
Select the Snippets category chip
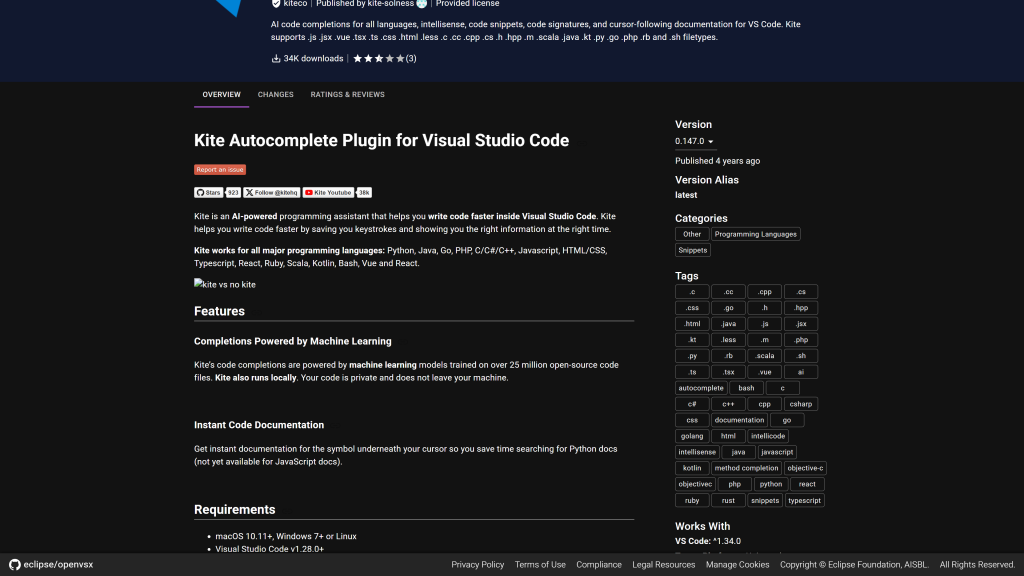(693, 250)
